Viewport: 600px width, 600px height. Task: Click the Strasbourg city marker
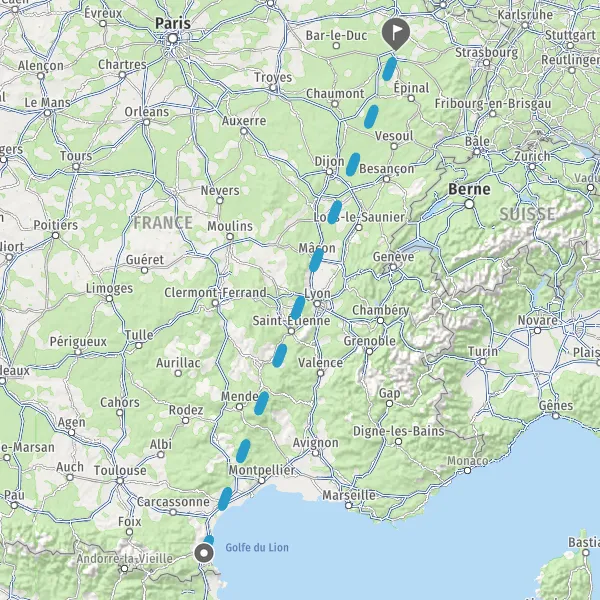tap(486, 63)
